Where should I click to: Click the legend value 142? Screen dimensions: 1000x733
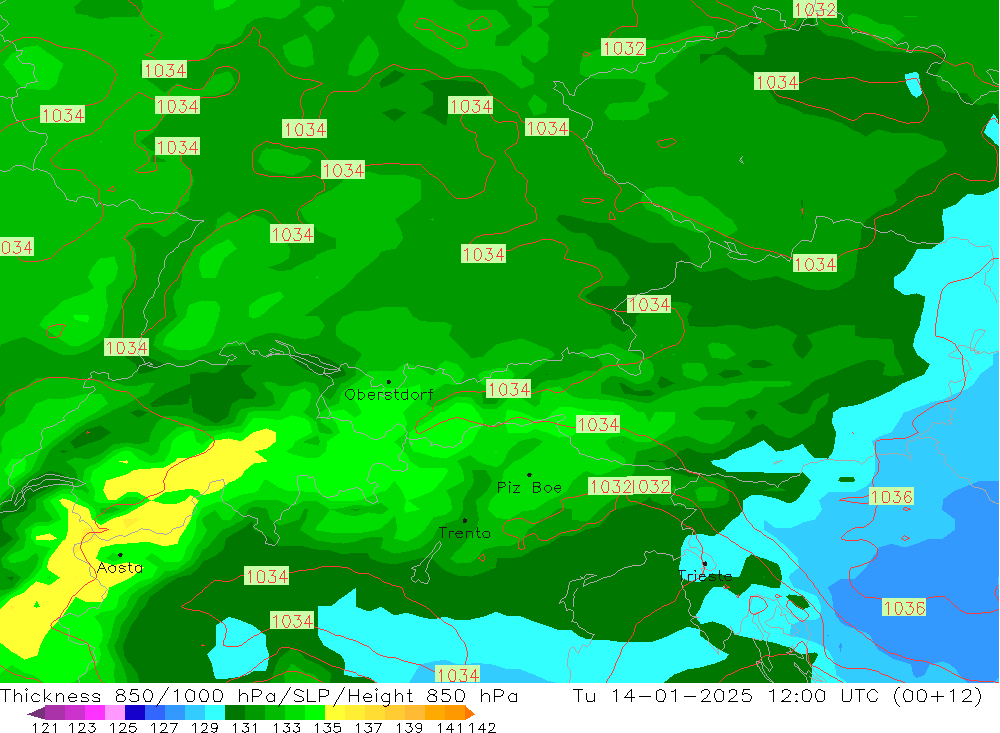point(482,727)
